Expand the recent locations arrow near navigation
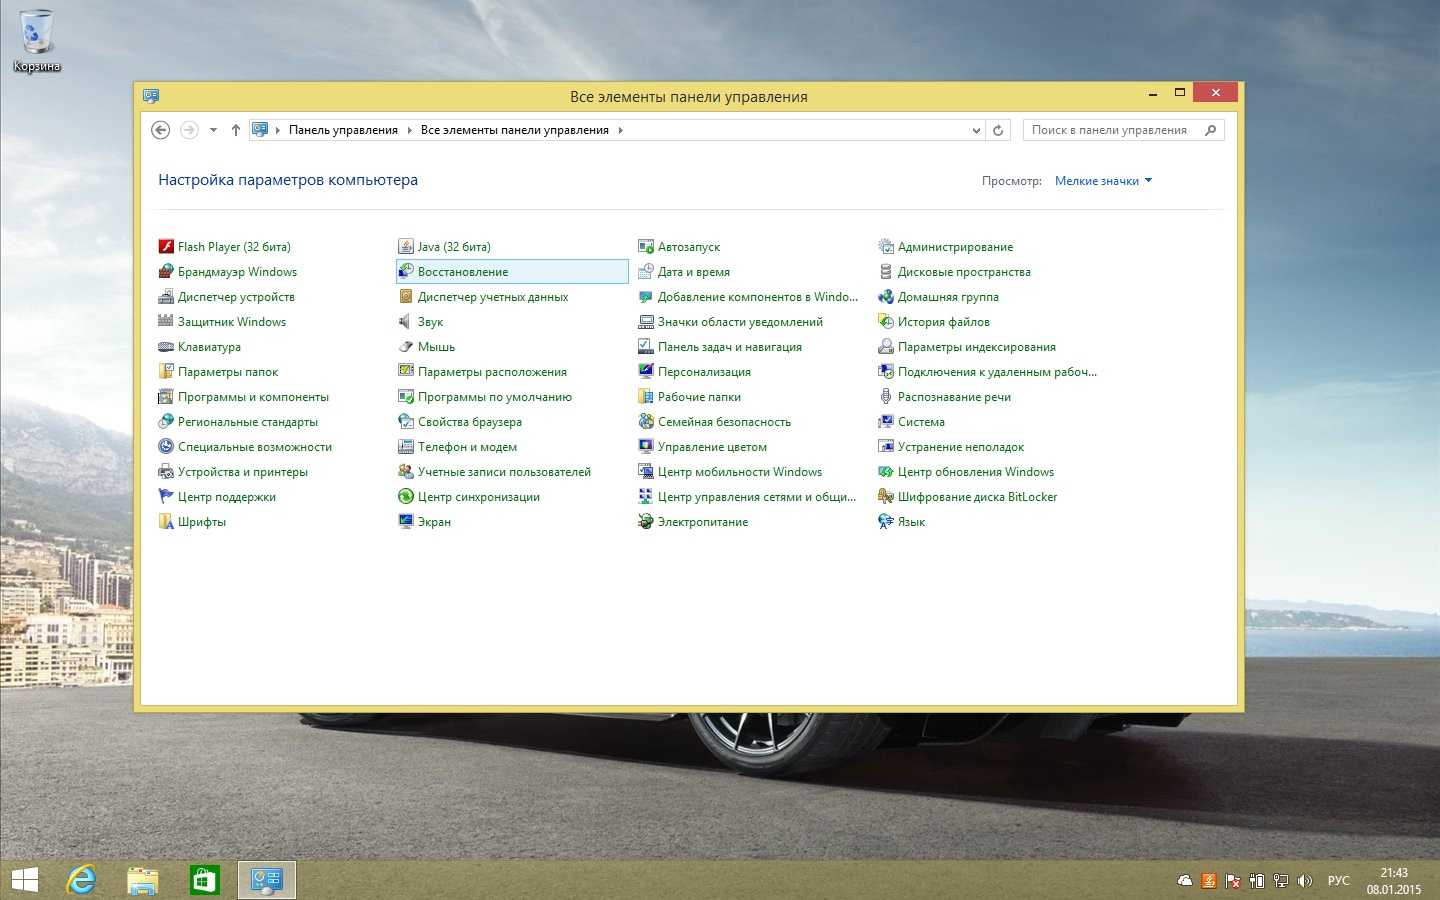1440x900 pixels. click(x=213, y=130)
